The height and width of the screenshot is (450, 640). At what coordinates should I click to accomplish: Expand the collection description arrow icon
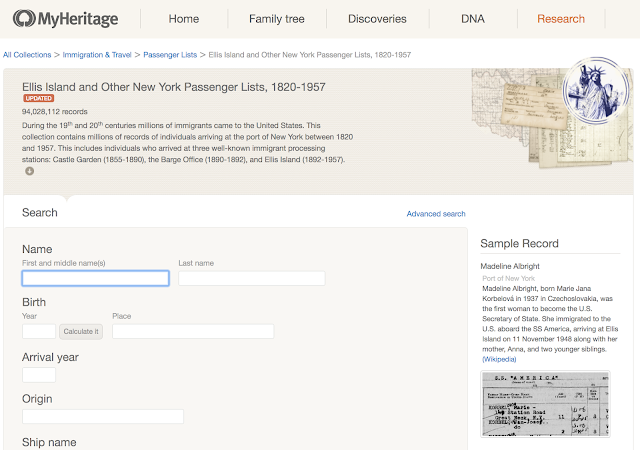(x=29, y=171)
